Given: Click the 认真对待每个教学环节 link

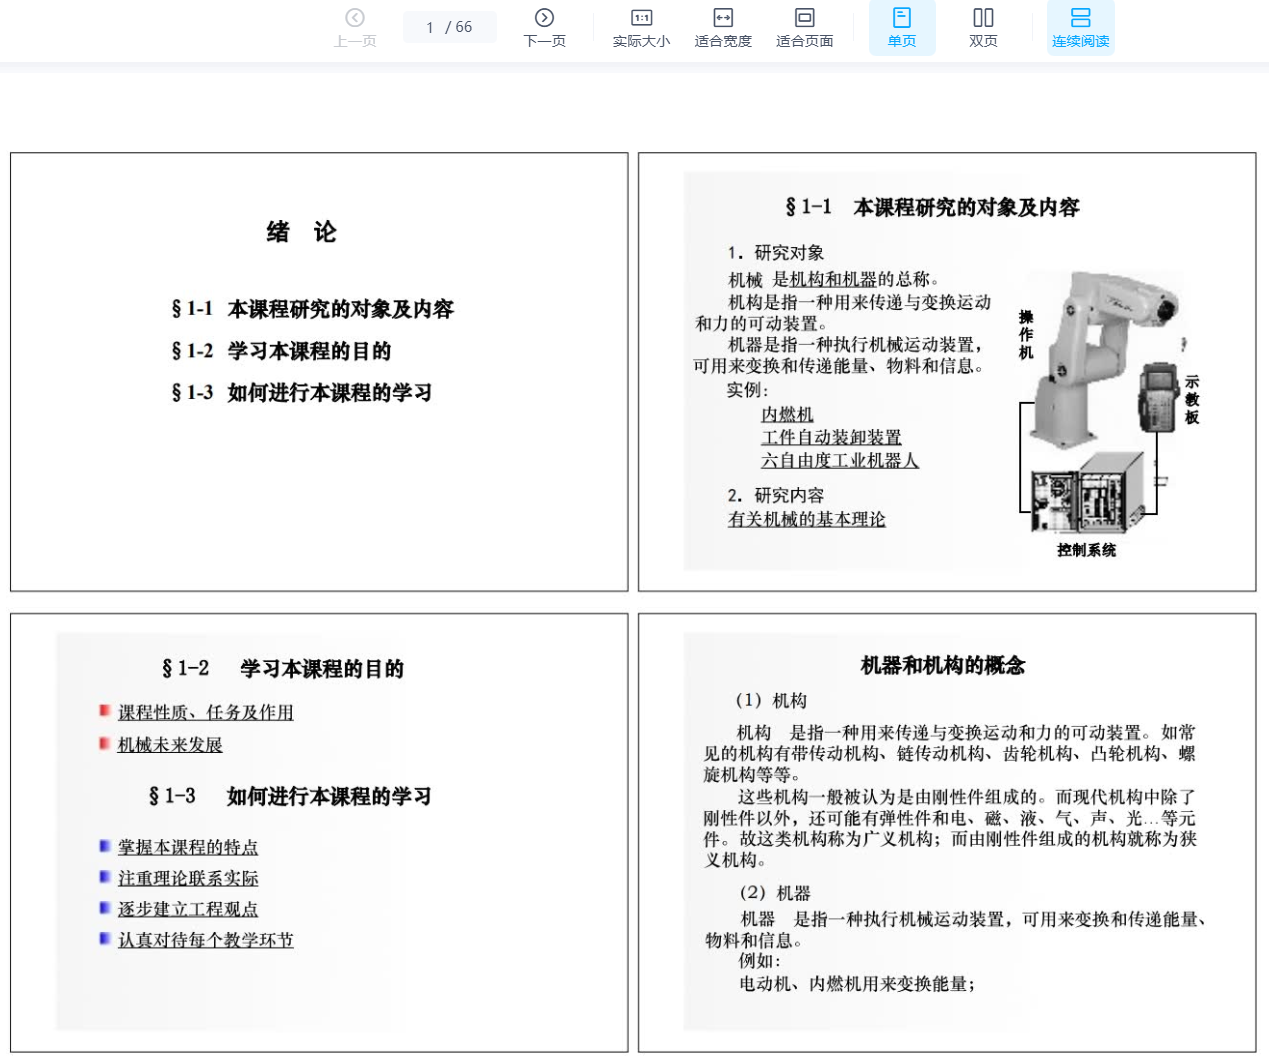Looking at the screenshot, I should [x=205, y=940].
